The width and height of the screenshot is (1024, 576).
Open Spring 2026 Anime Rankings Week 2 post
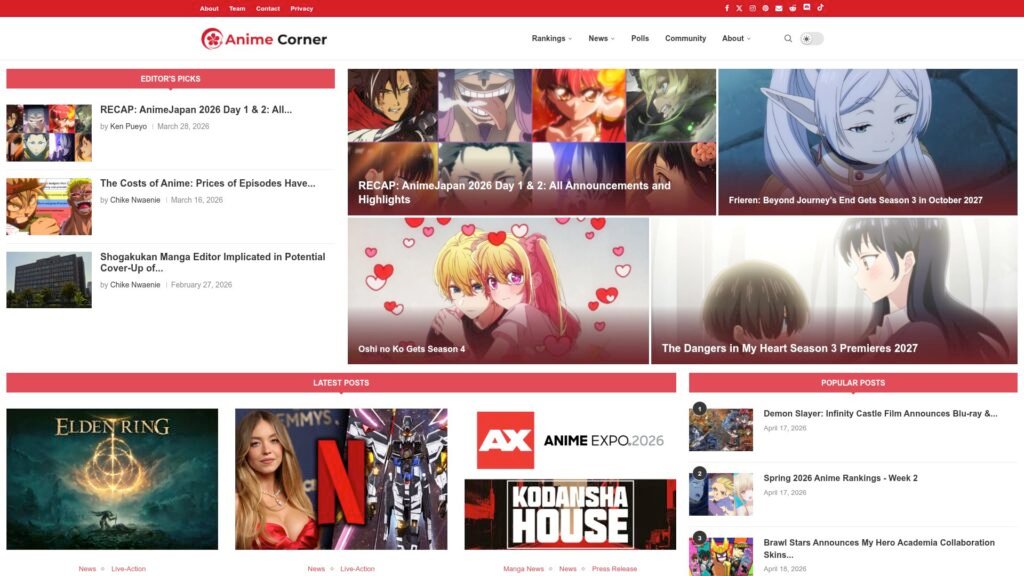[x=840, y=478]
